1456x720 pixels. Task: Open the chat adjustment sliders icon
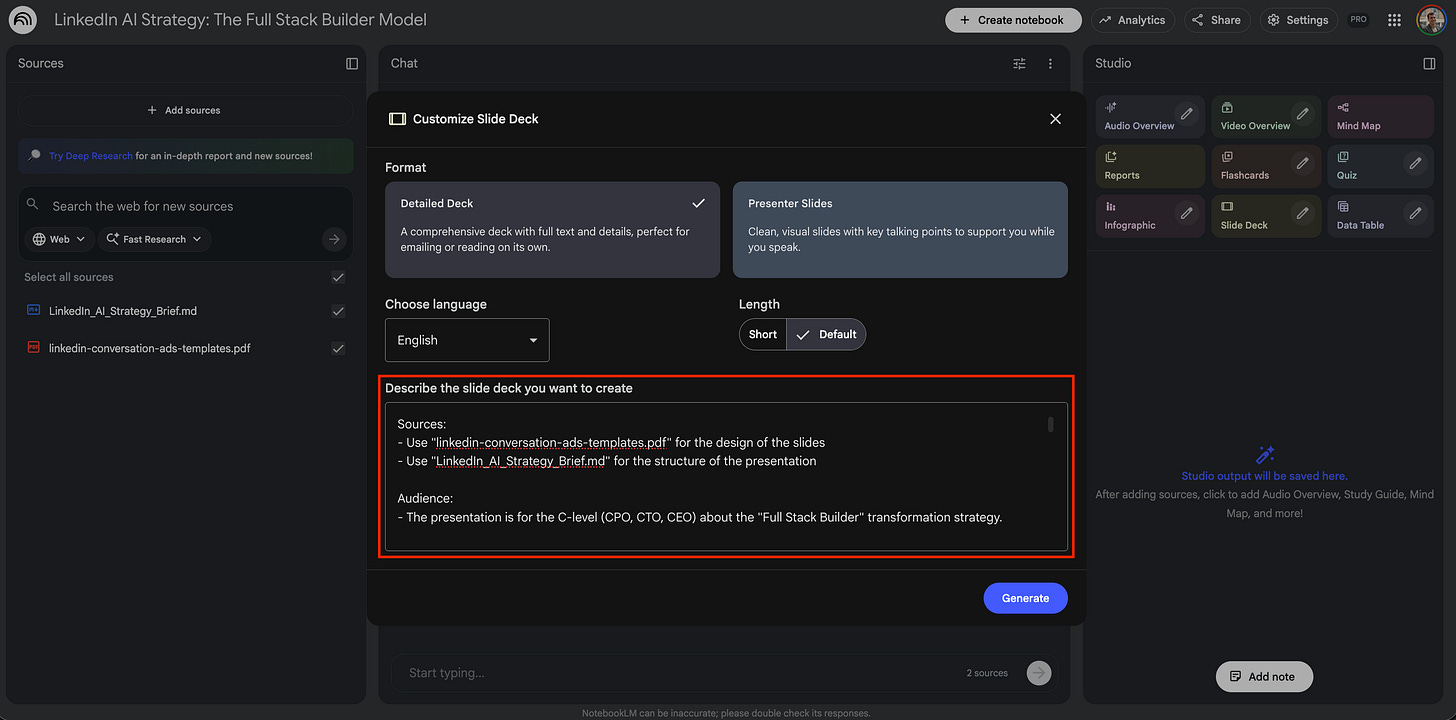tap(1018, 63)
